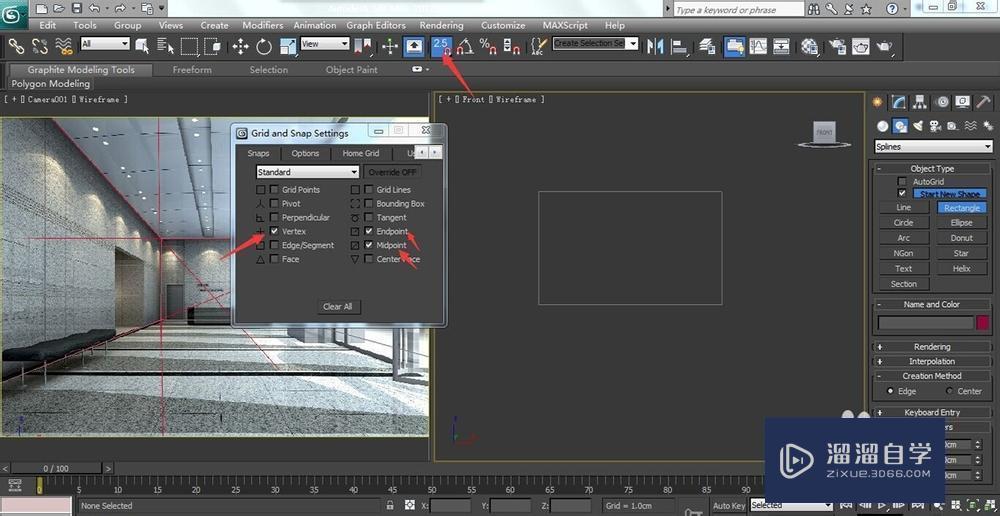The height and width of the screenshot is (516, 1000).
Task: Open the Standard snap type dropdown
Action: click(x=307, y=172)
